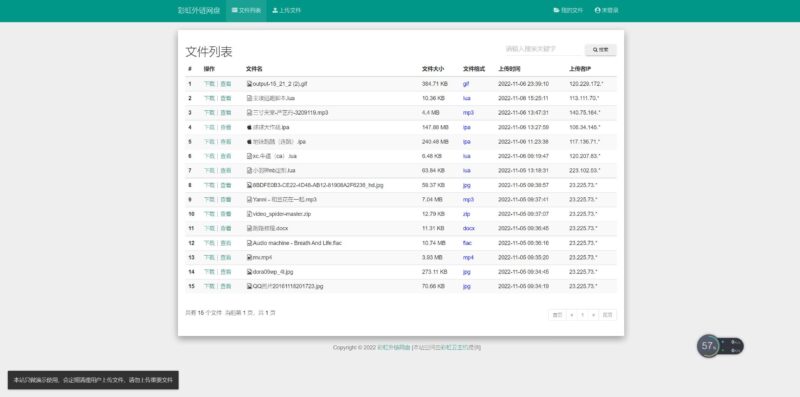
Task: Click 下载 for QQ图片20161118201723.jpg
Action: (x=209, y=286)
